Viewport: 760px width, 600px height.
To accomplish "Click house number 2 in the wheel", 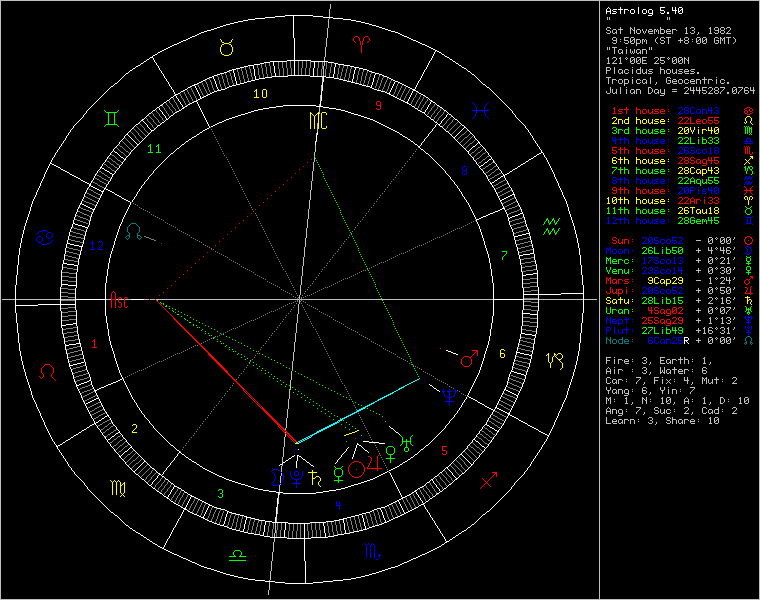I will (134, 428).
